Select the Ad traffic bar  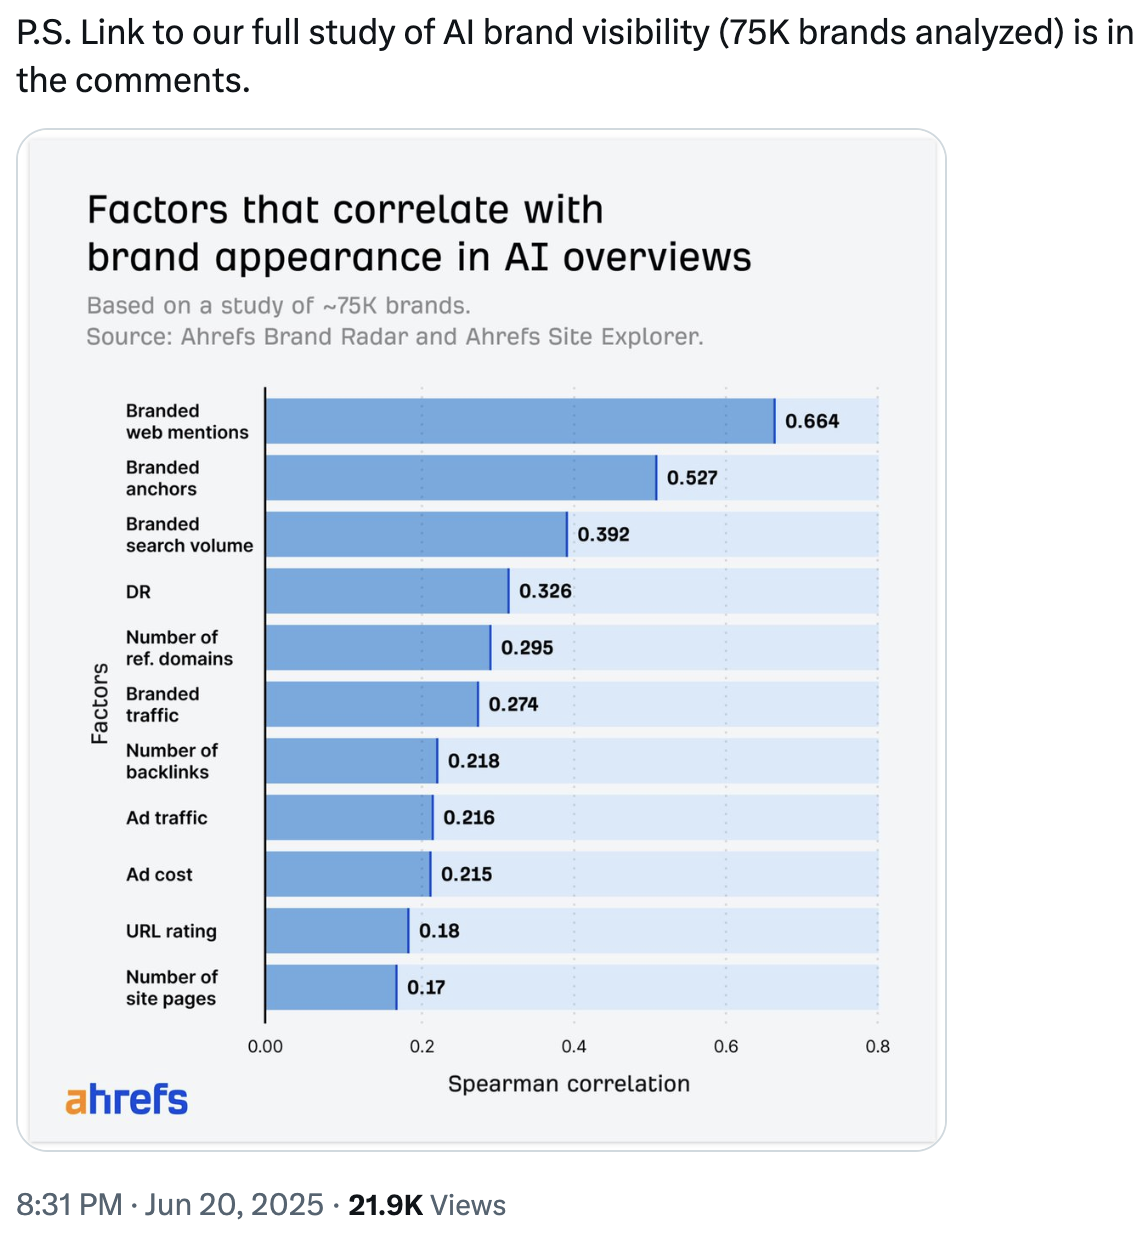click(x=349, y=818)
